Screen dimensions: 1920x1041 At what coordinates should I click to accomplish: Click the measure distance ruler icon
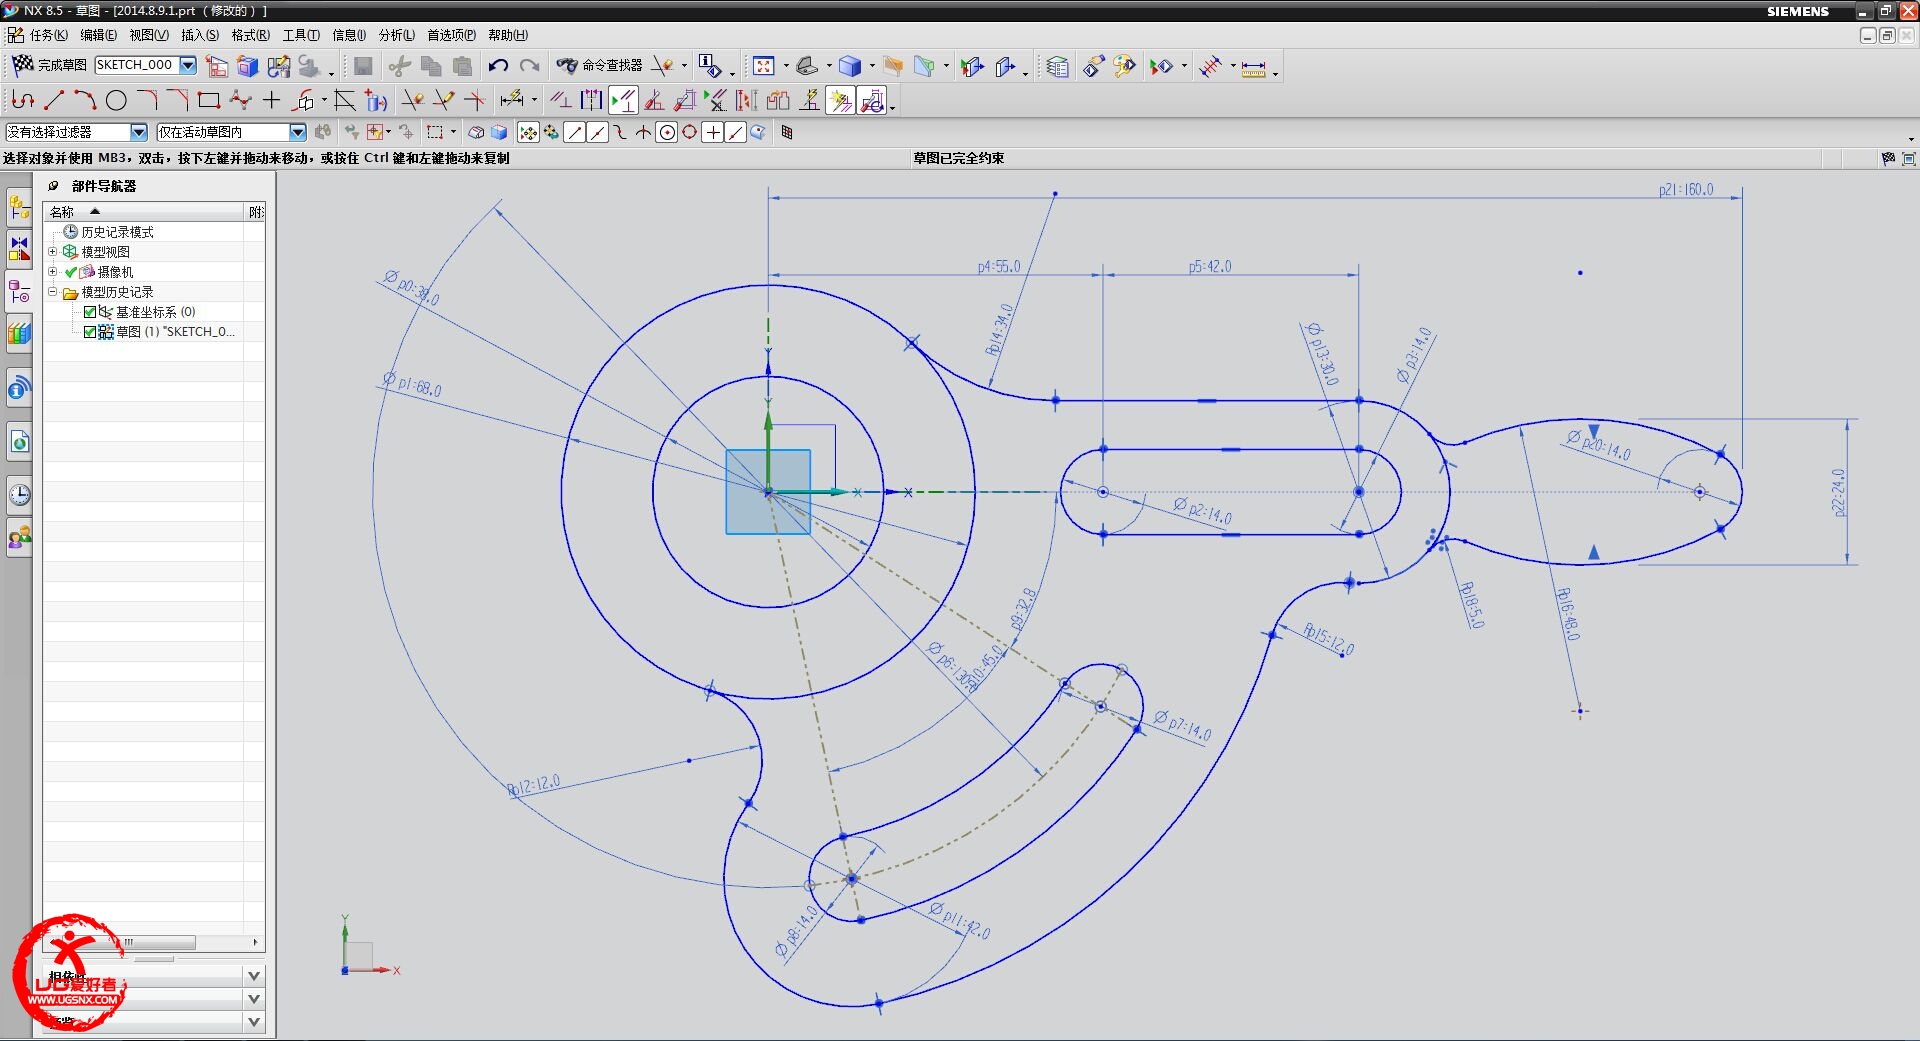pos(1253,67)
